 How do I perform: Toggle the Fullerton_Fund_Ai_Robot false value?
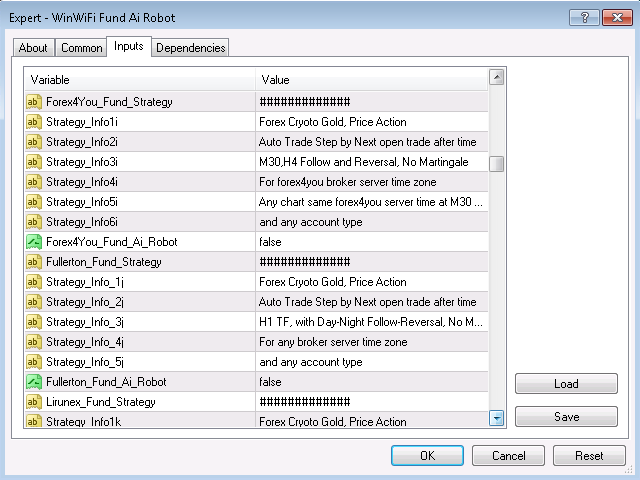pos(372,382)
